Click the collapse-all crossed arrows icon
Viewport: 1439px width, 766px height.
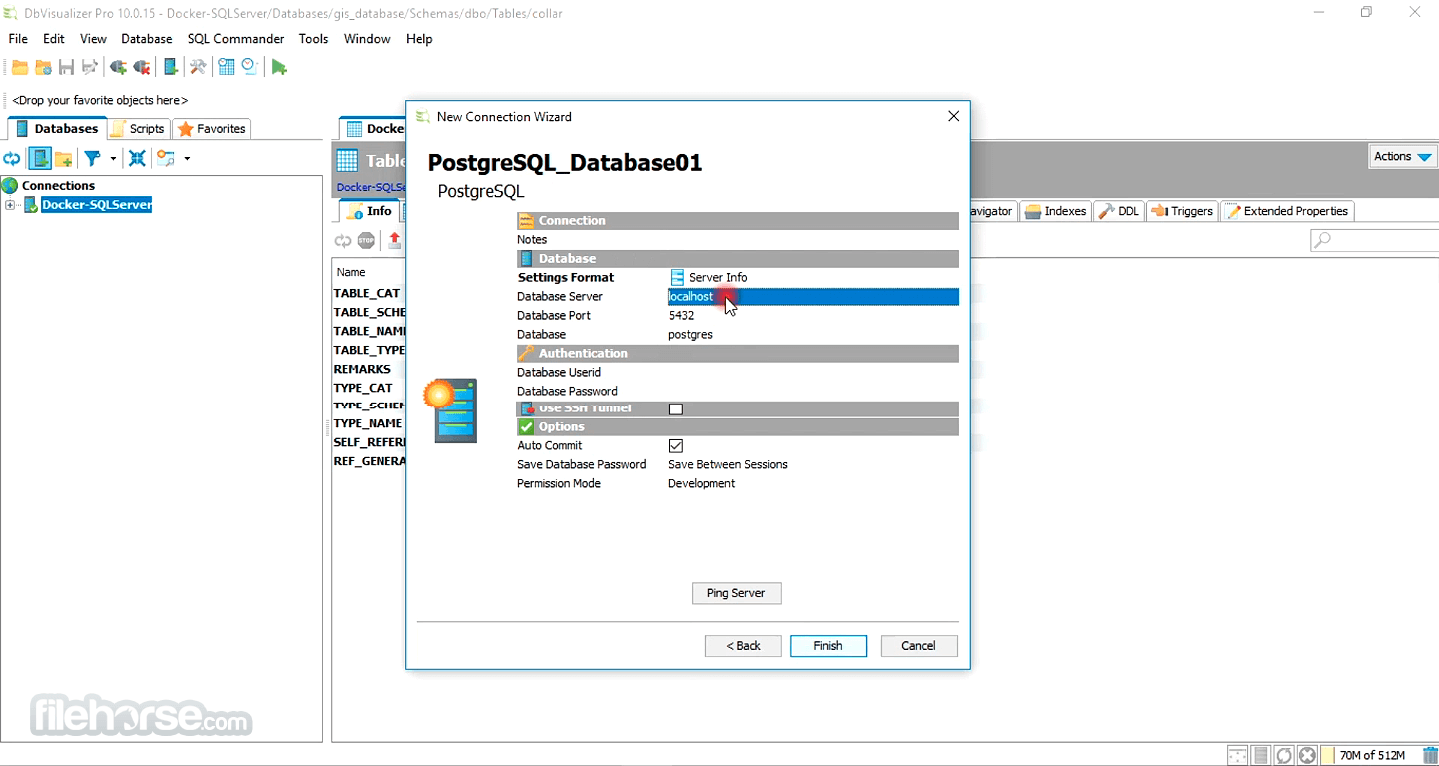[138, 158]
